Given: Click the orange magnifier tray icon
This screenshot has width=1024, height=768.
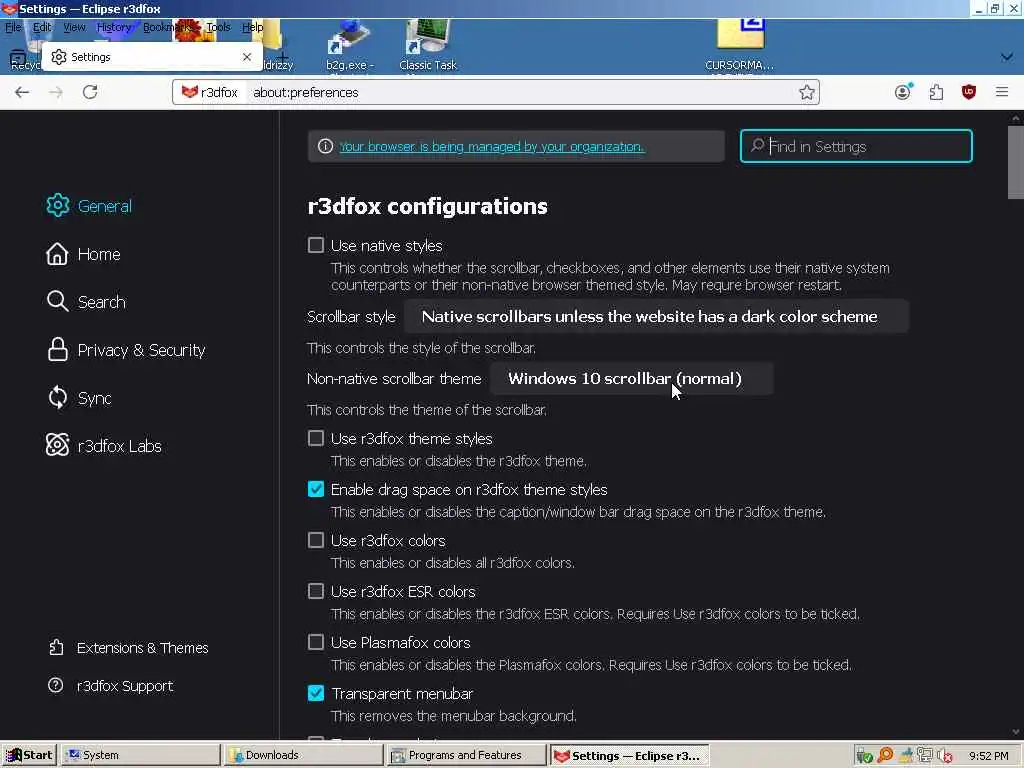Looking at the screenshot, I should click(885, 756).
